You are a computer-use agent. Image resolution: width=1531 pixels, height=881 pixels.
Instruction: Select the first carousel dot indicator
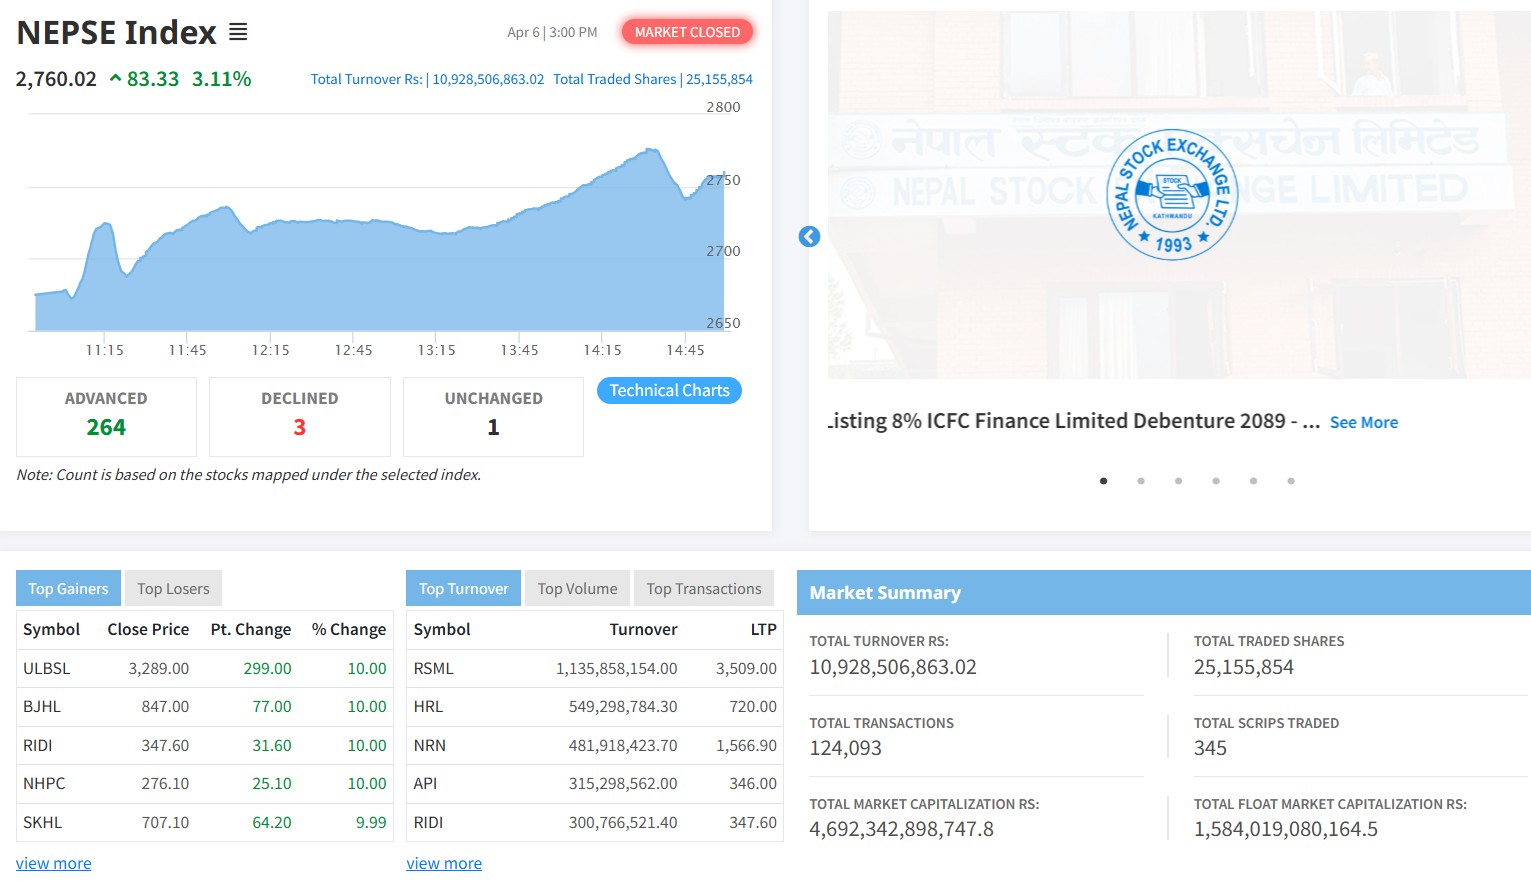(1103, 481)
